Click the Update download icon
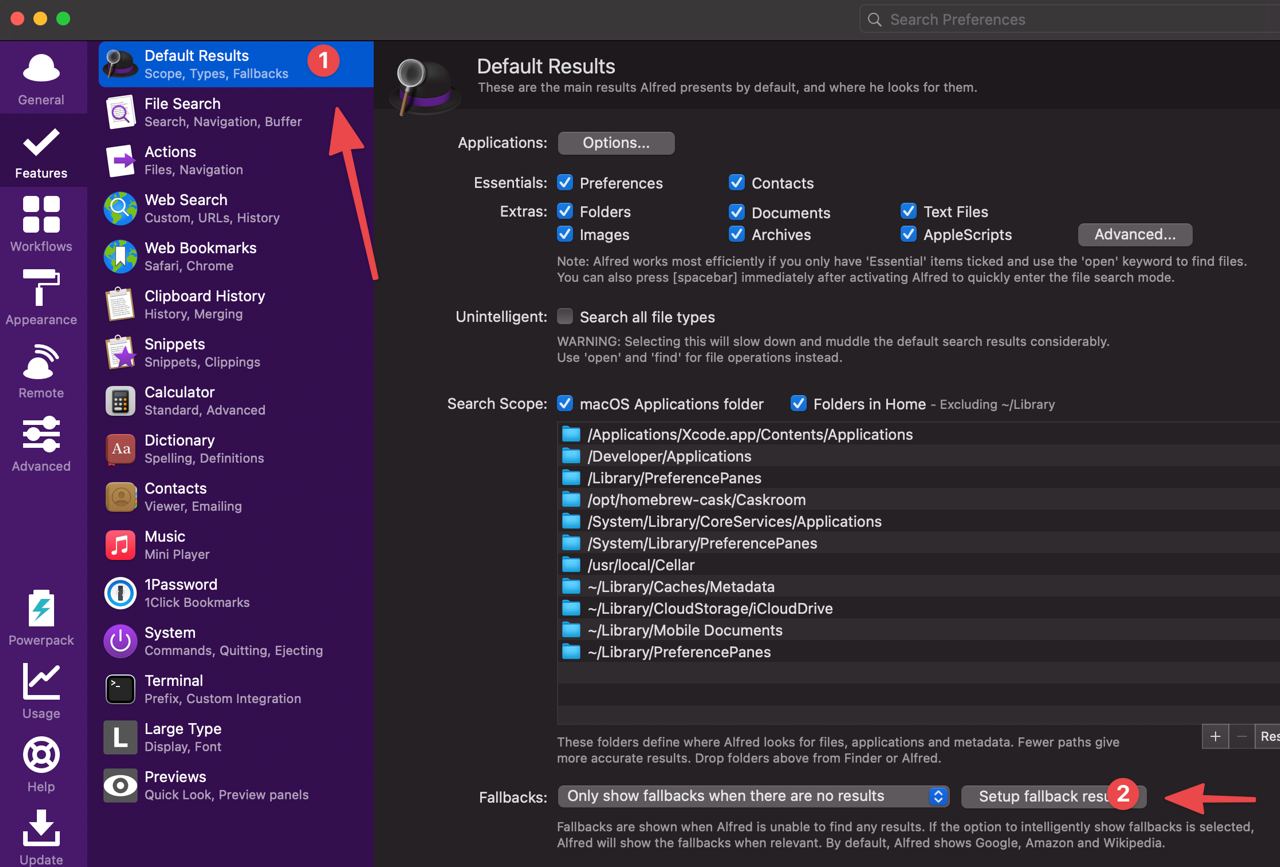The image size is (1280, 867). (x=41, y=828)
